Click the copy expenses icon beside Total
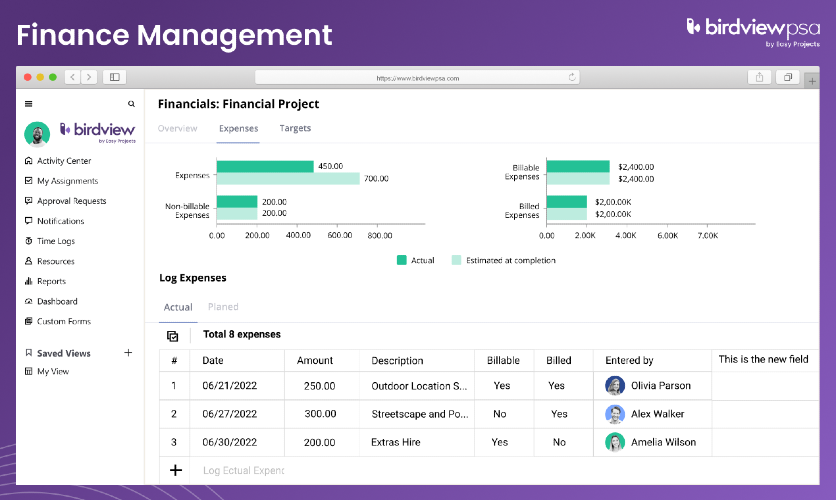The width and height of the screenshot is (836, 500). pos(172,336)
